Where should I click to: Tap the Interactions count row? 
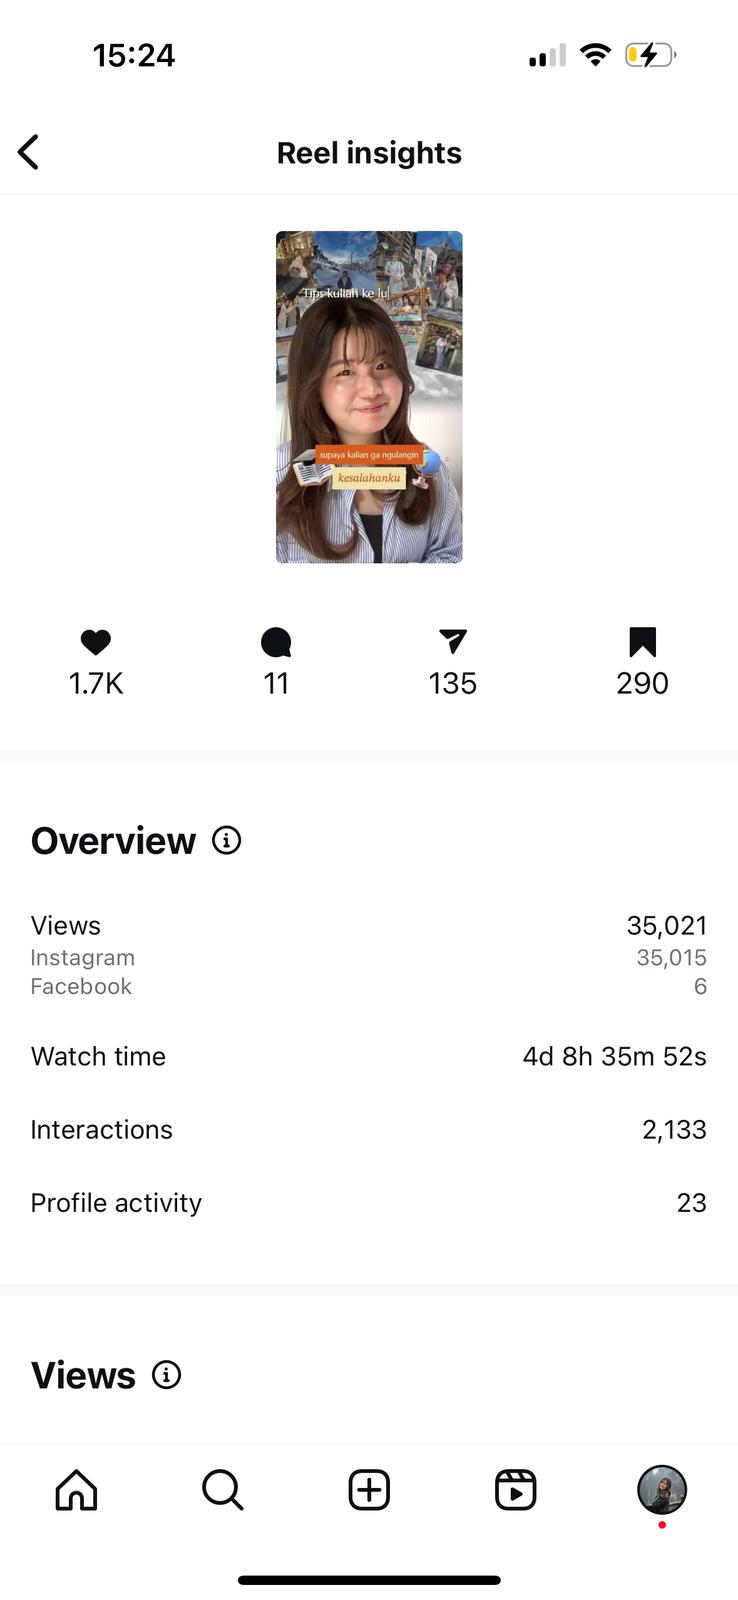tap(368, 1129)
